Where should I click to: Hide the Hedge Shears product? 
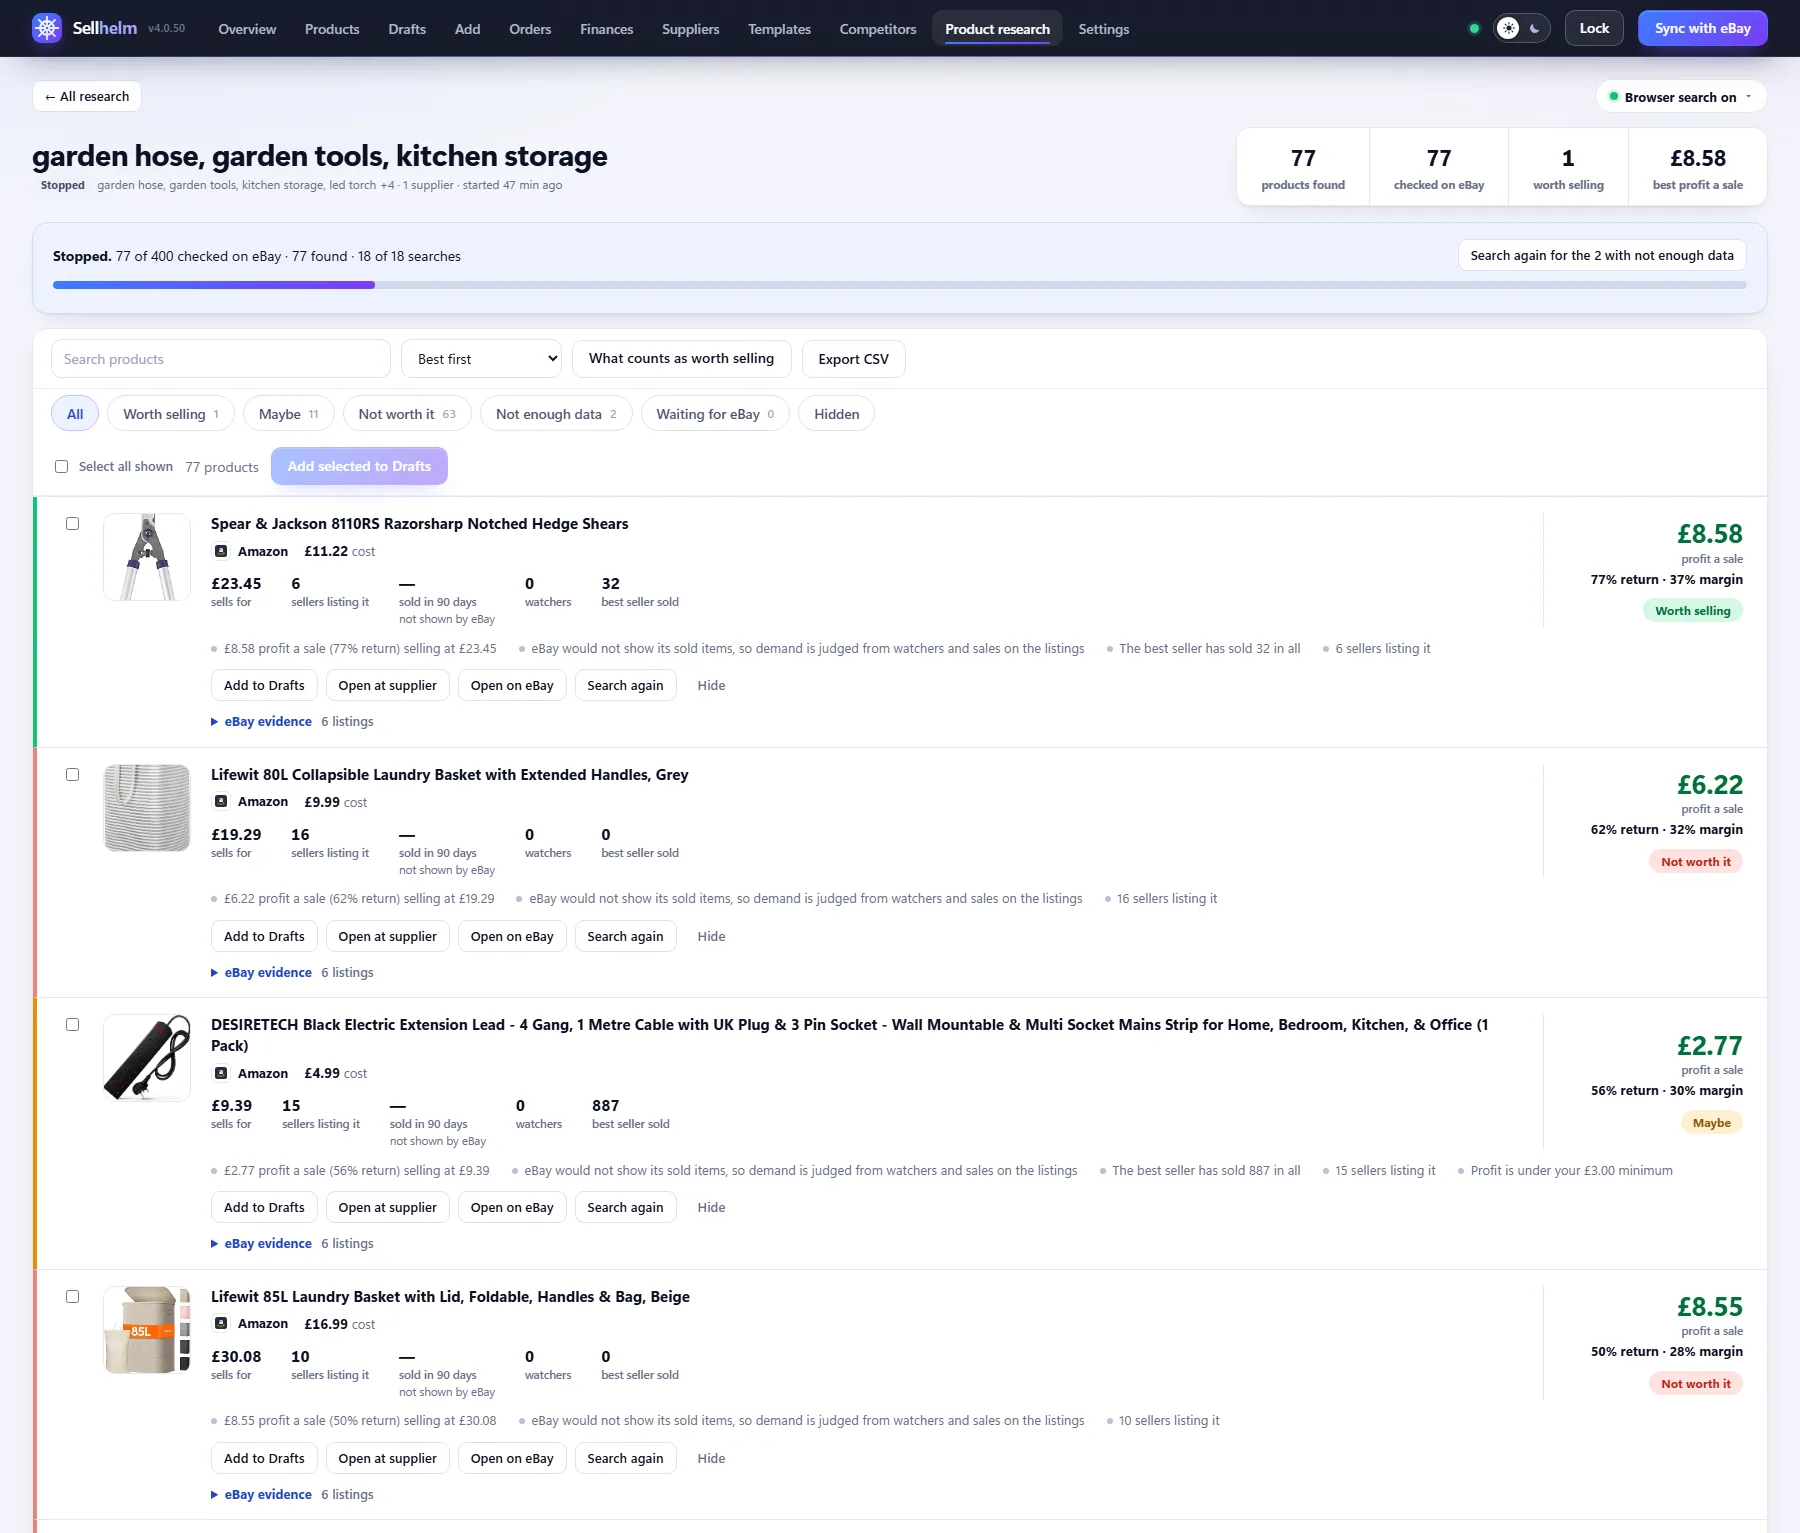pyautogui.click(x=711, y=686)
